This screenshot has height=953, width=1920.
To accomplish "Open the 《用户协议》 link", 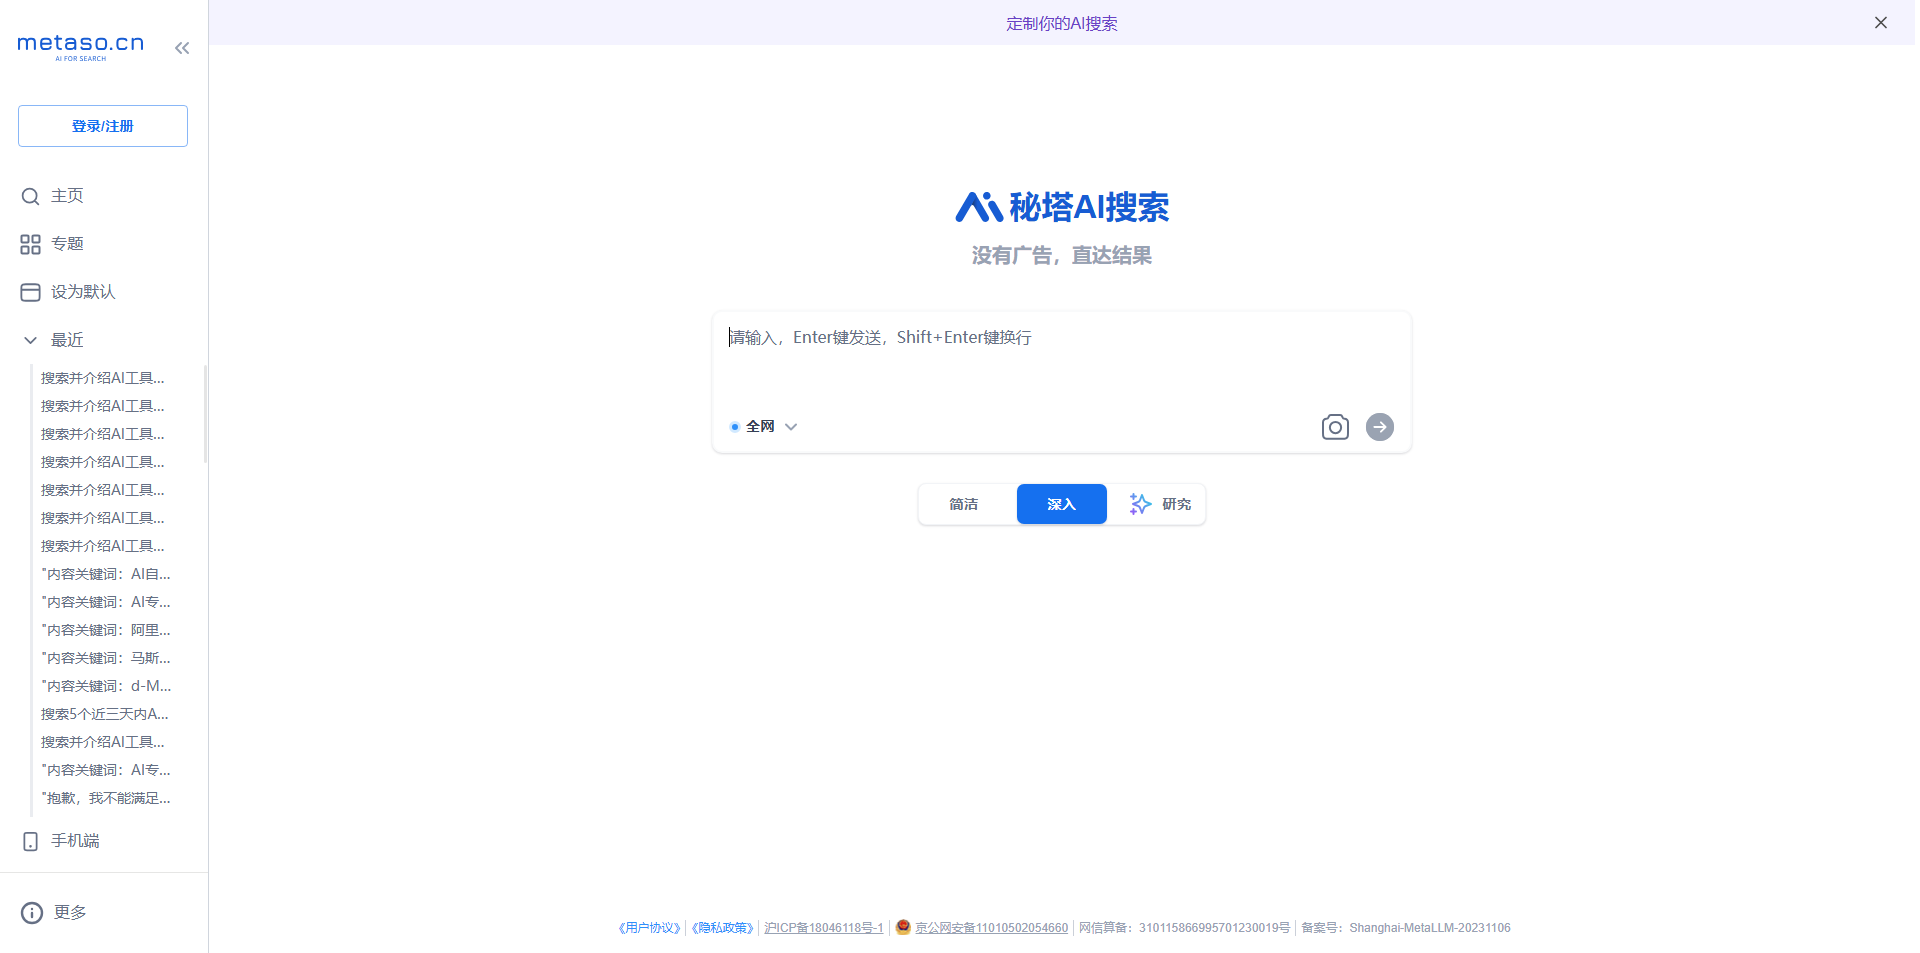I will [649, 928].
